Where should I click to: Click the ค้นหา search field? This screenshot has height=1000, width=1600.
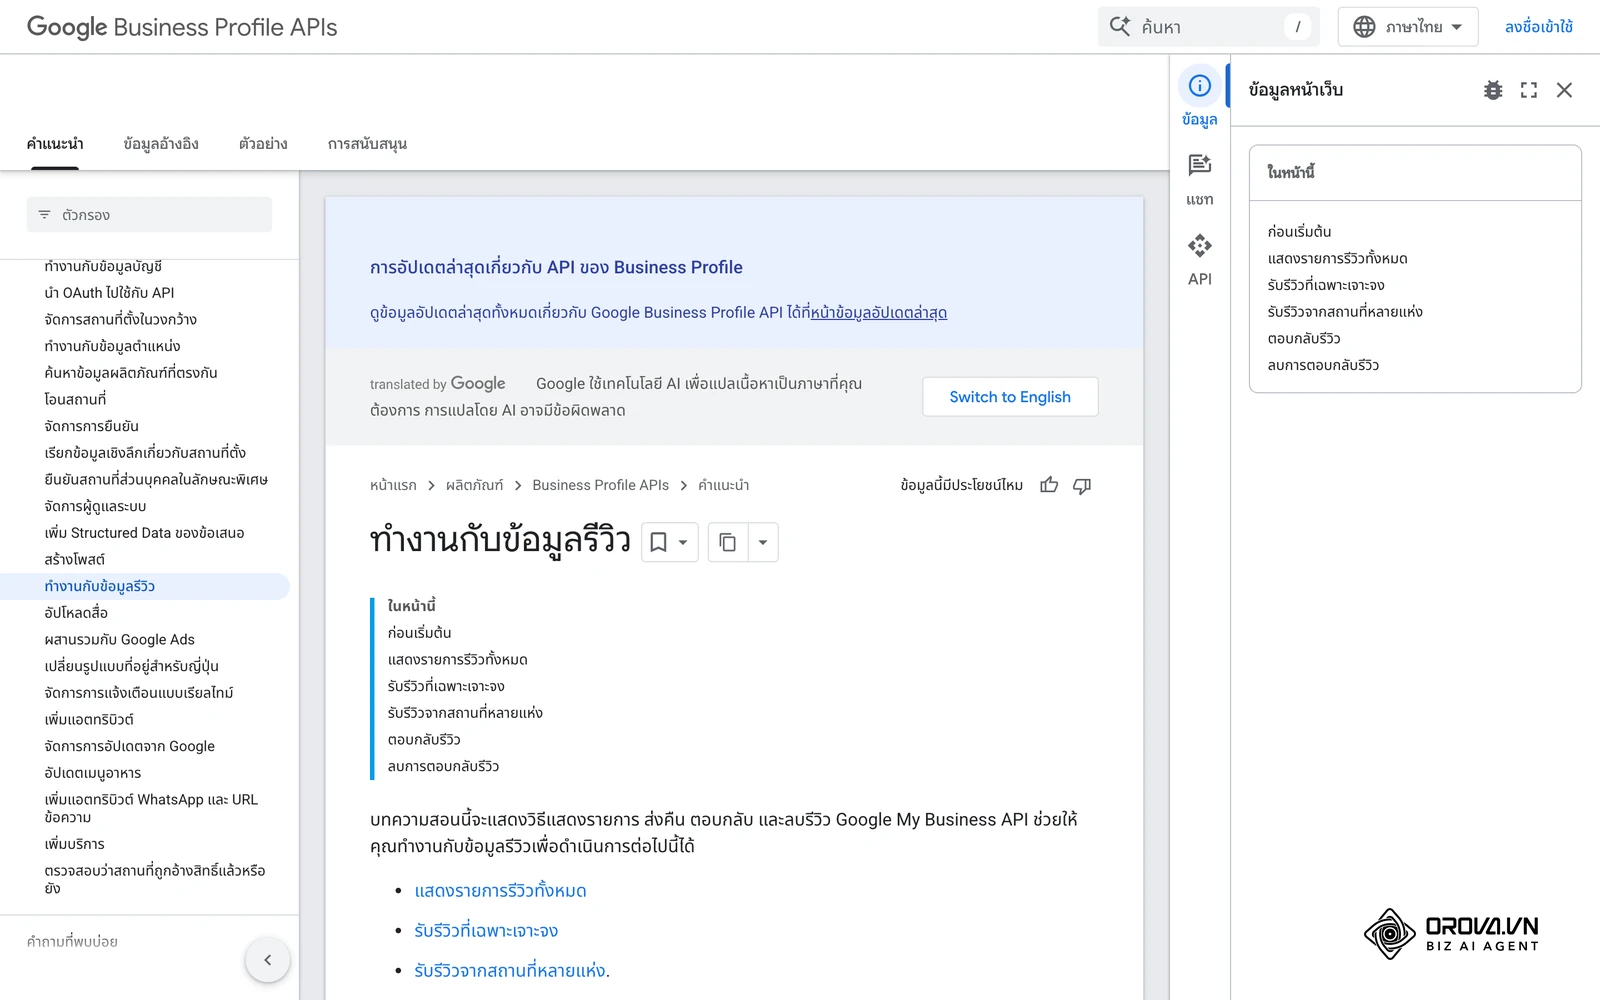coord(1209,27)
